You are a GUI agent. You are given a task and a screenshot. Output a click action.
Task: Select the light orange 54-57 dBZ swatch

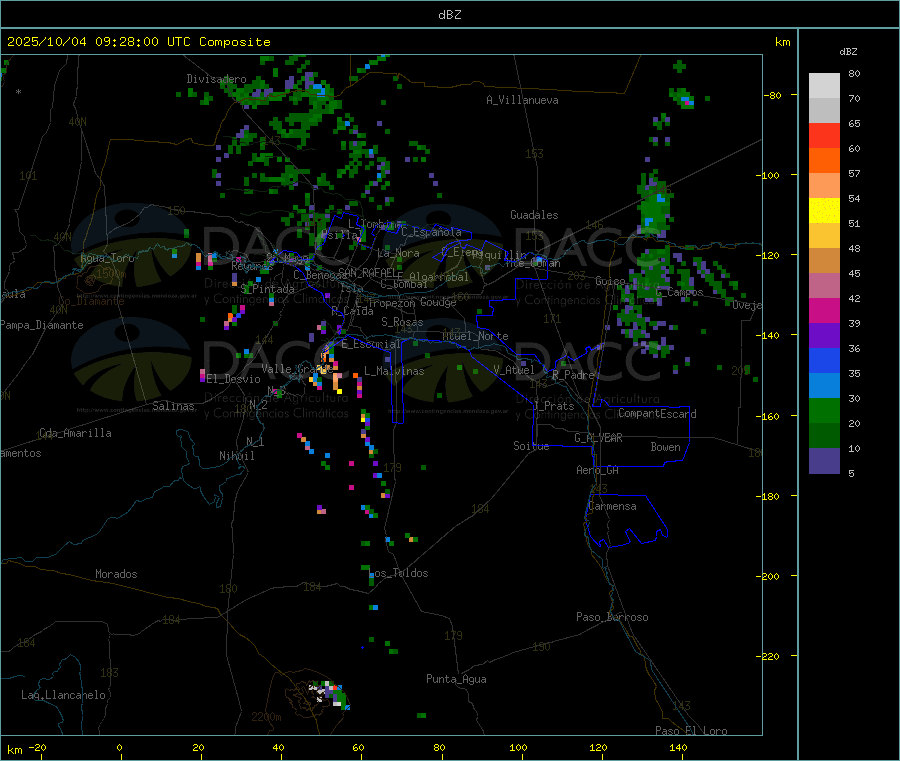(x=824, y=186)
